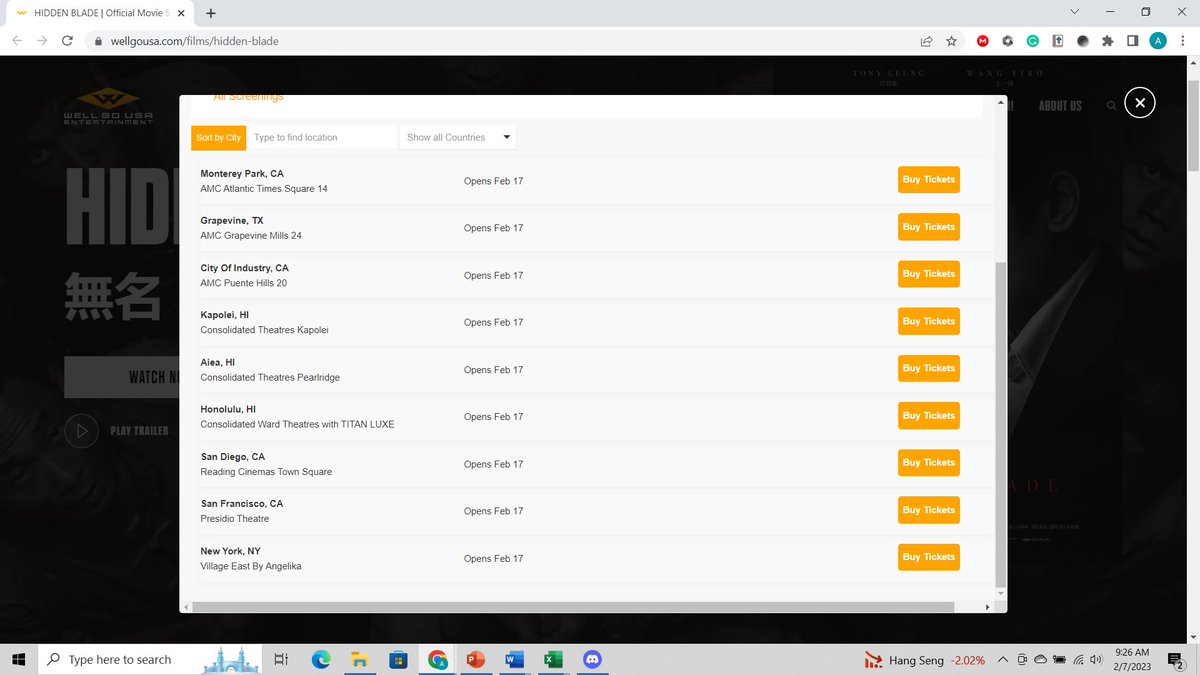Image resolution: width=1200 pixels, height=675 pixels.
Task: Buy Tickets for New York, NY
Action: pyautogui.click(x=929, y=557)
